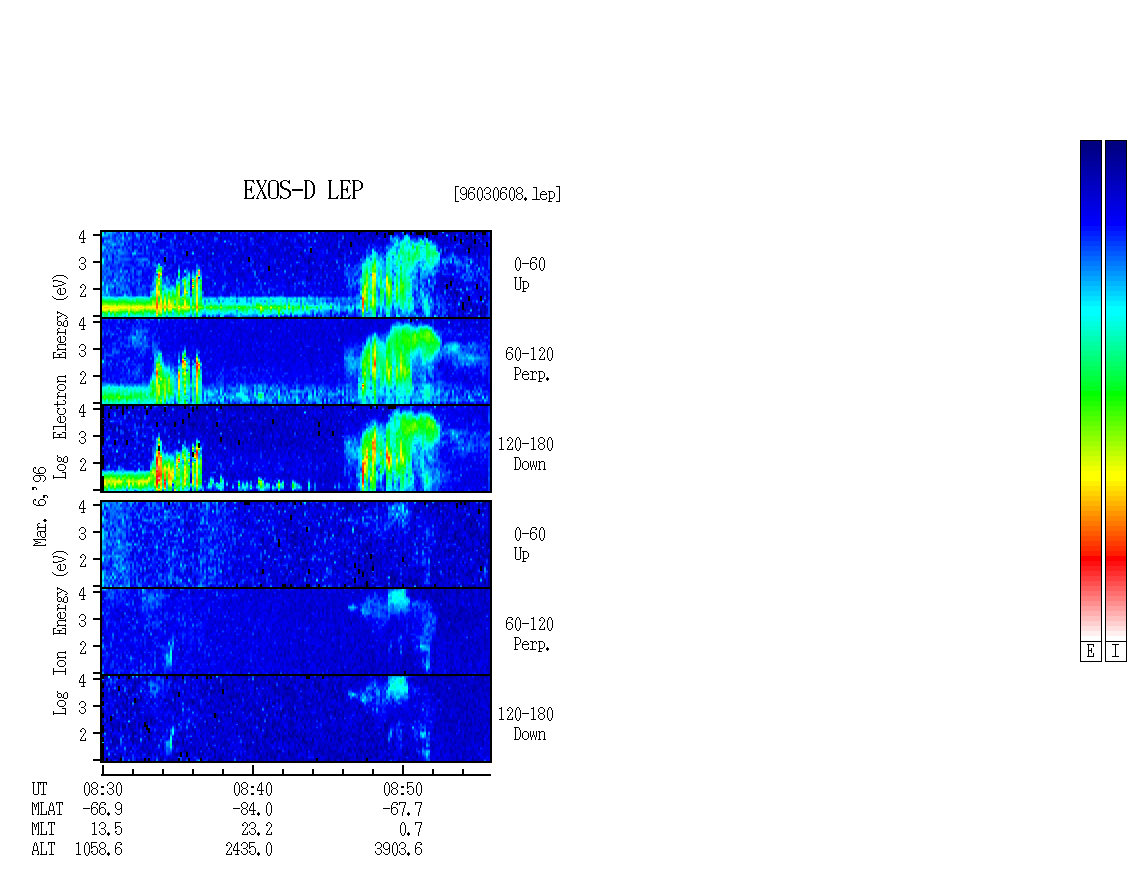Click the Mar. 6, '96 date label
Image resolution: width=1130 pixels, height=875 pixels.
[40, 506]
